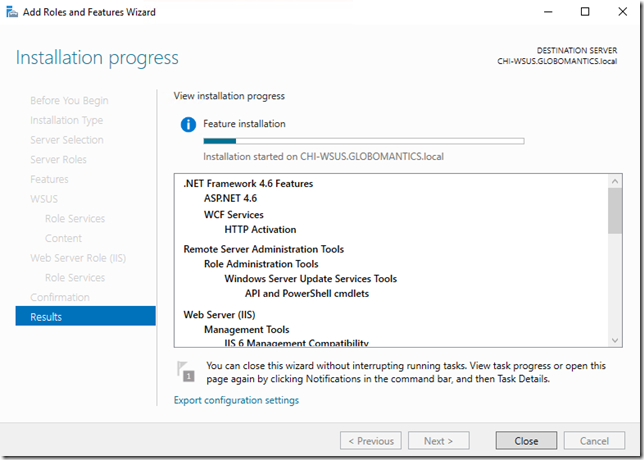This screenshot has width=644, height=460.
Task: Open the Content step under WSUS
Action: click(x=63, y=238)
